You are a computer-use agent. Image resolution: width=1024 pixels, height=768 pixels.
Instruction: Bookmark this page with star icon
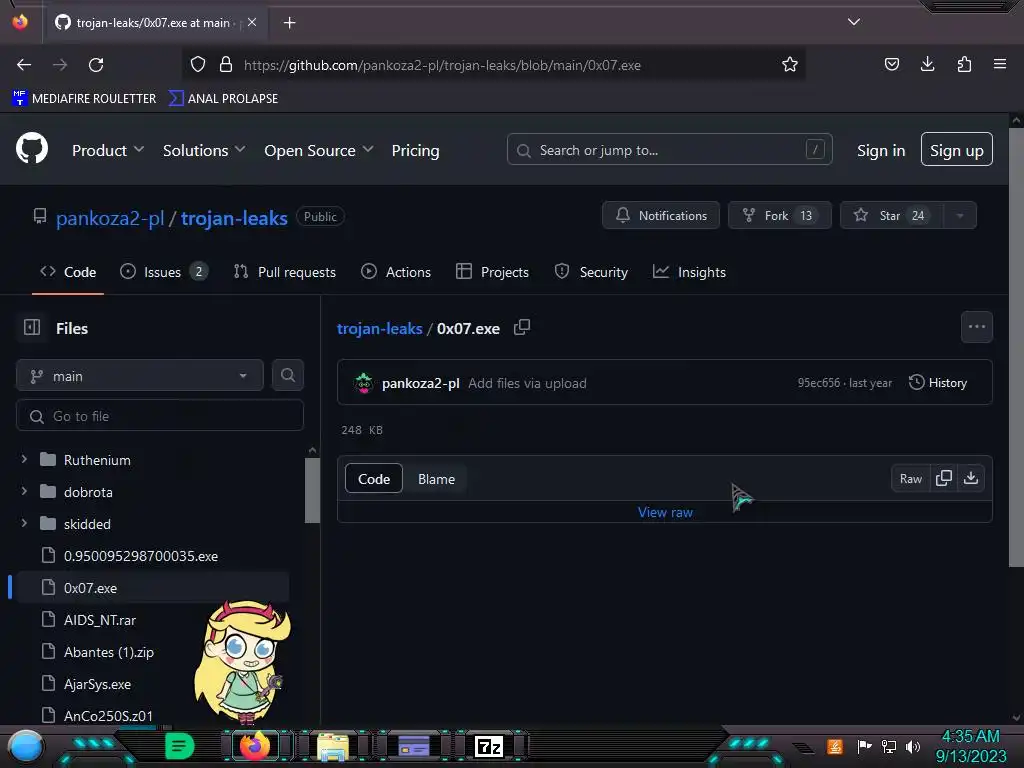tap(790, 65)
